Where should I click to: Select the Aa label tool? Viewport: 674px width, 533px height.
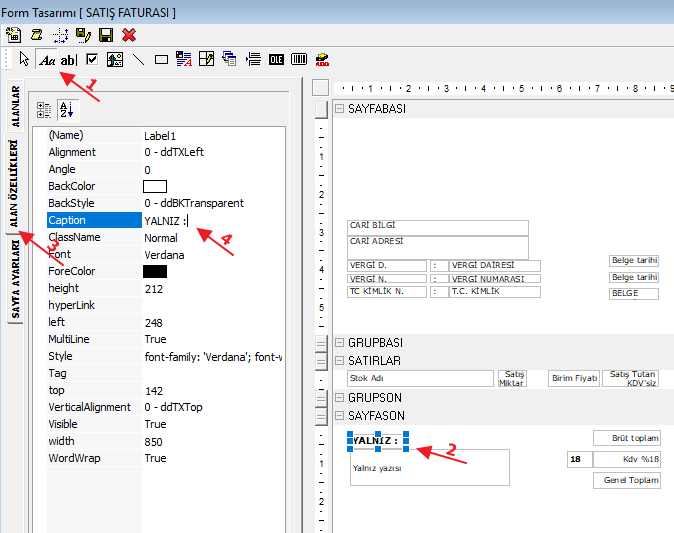coord(46,60)
